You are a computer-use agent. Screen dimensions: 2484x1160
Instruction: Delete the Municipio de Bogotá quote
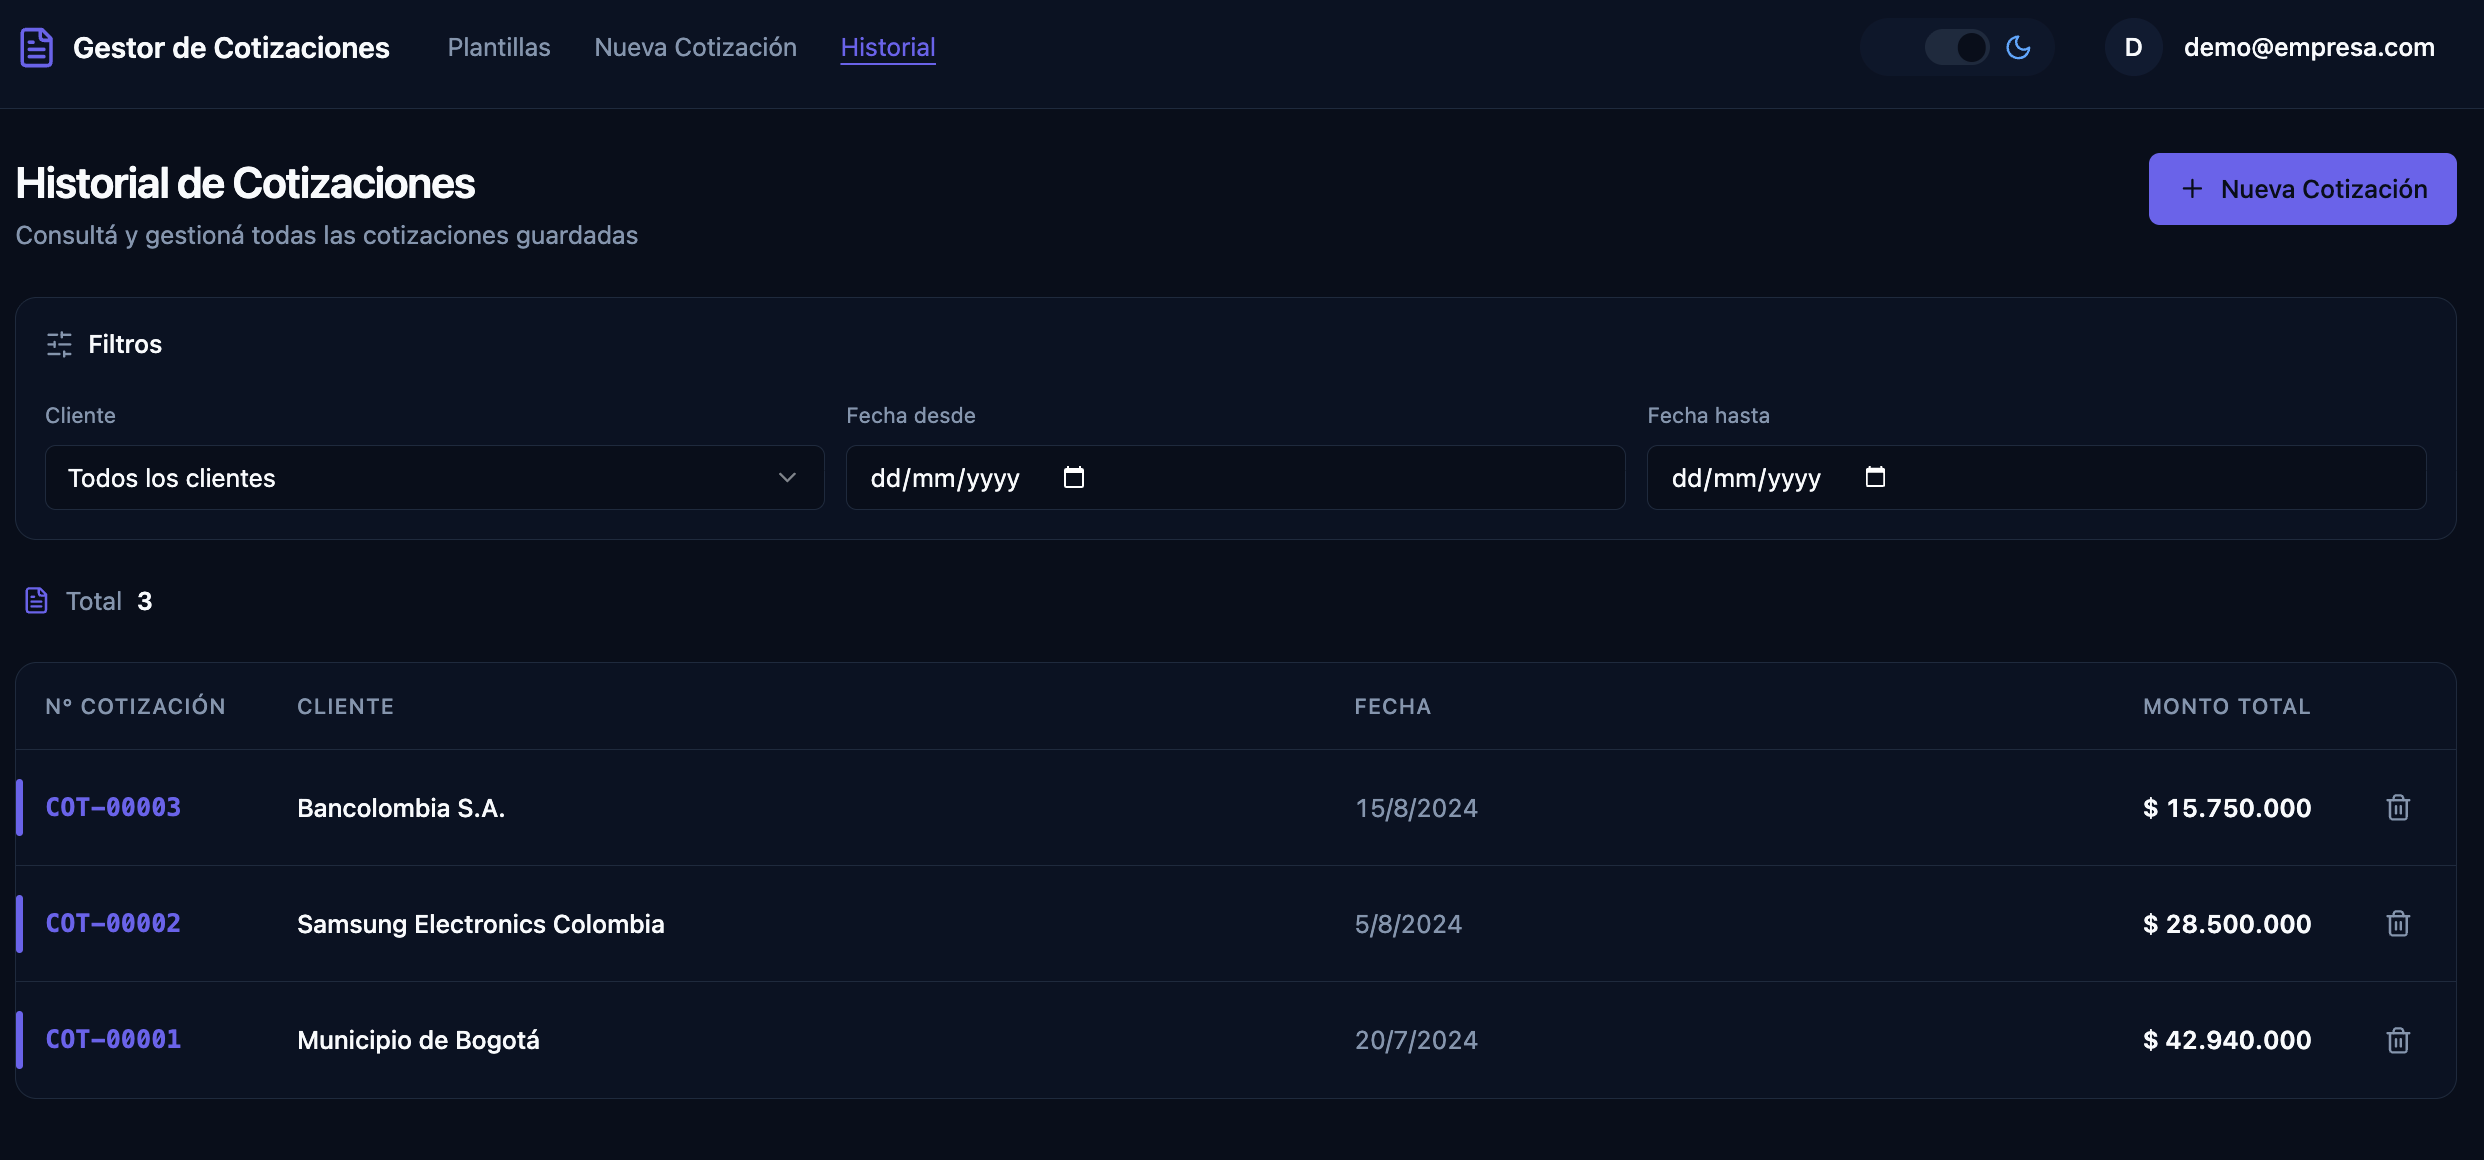2398,1040
